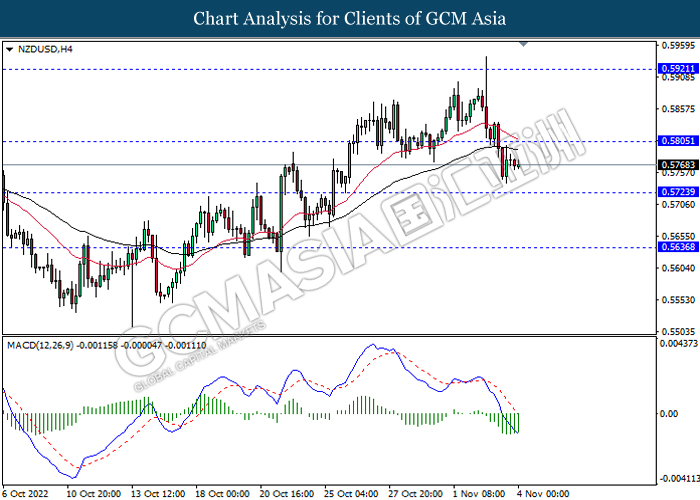Image resolution: width=700 pixels, height=500 pixels.
Task: Open the NZDUSD,H4 symbol dropdown arrow
Action: [x=9, y=50]
